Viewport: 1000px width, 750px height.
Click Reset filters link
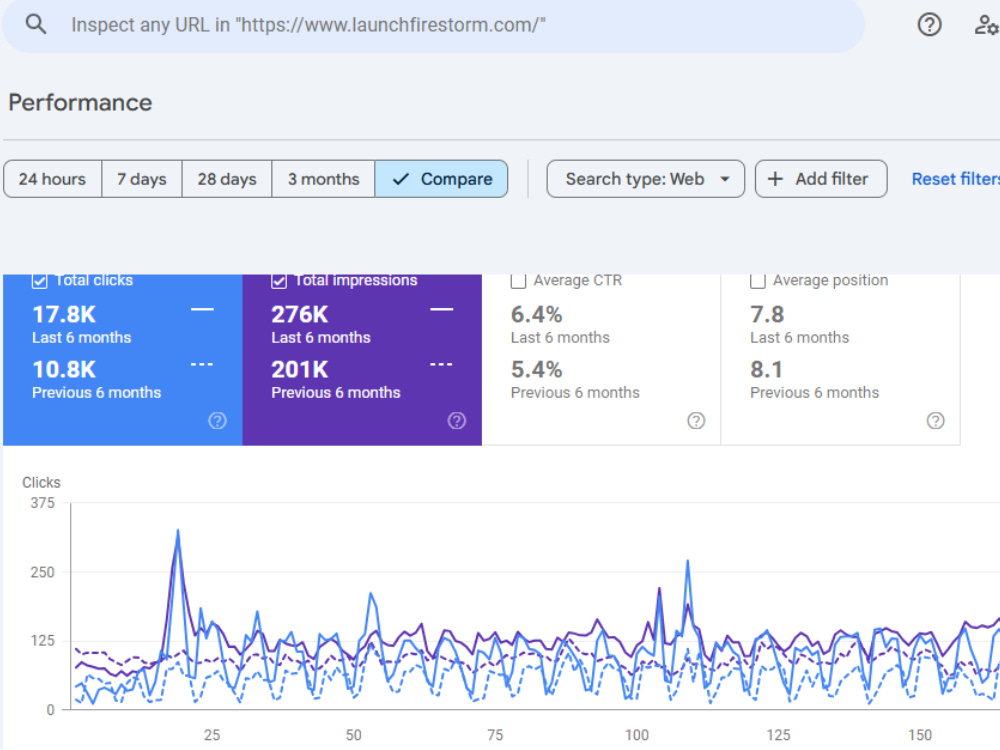click(x=955, y=179)
